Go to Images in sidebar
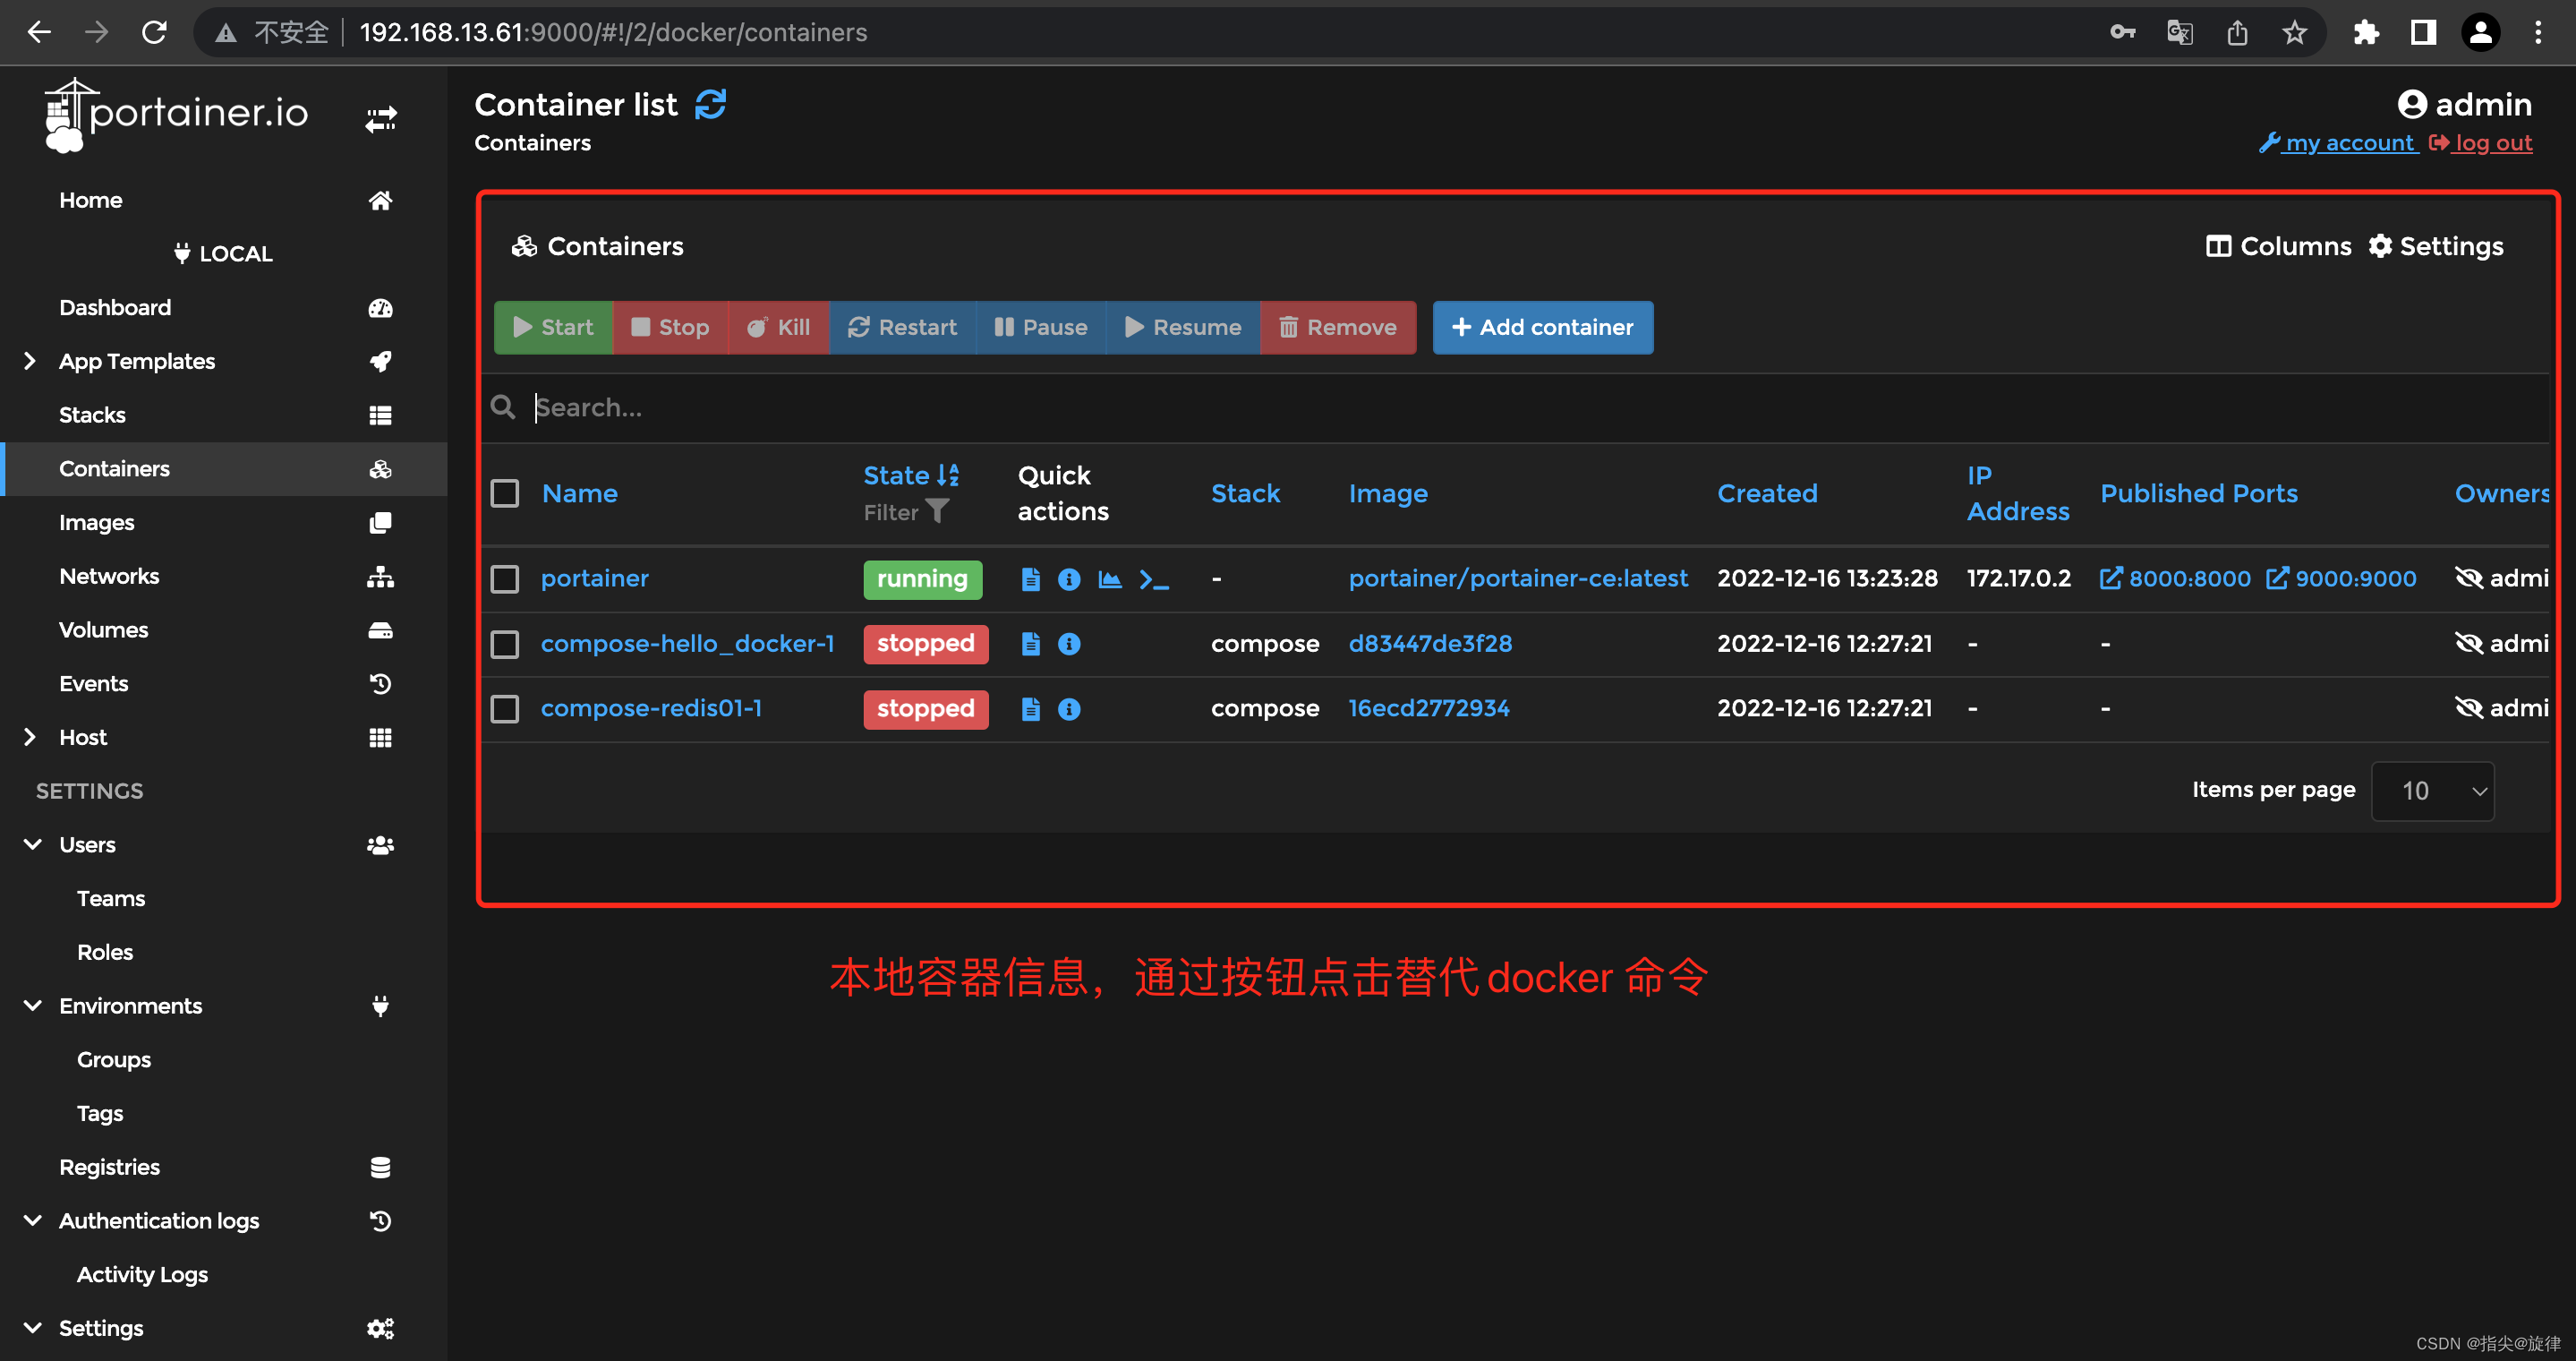The height and width of the screenshot is (1361, 2576). 96,522
